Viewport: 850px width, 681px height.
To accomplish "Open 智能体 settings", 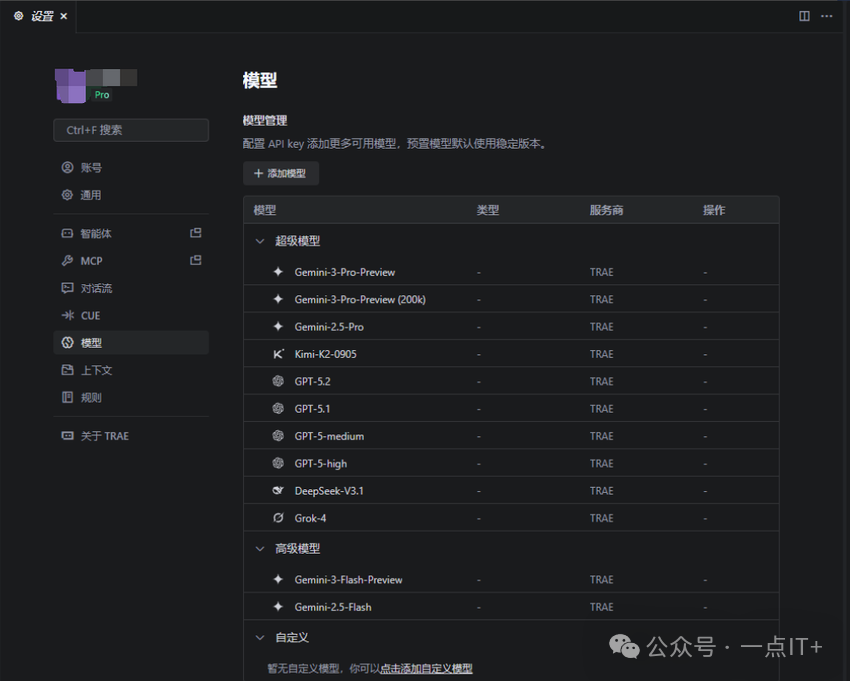I will (131, 234).
